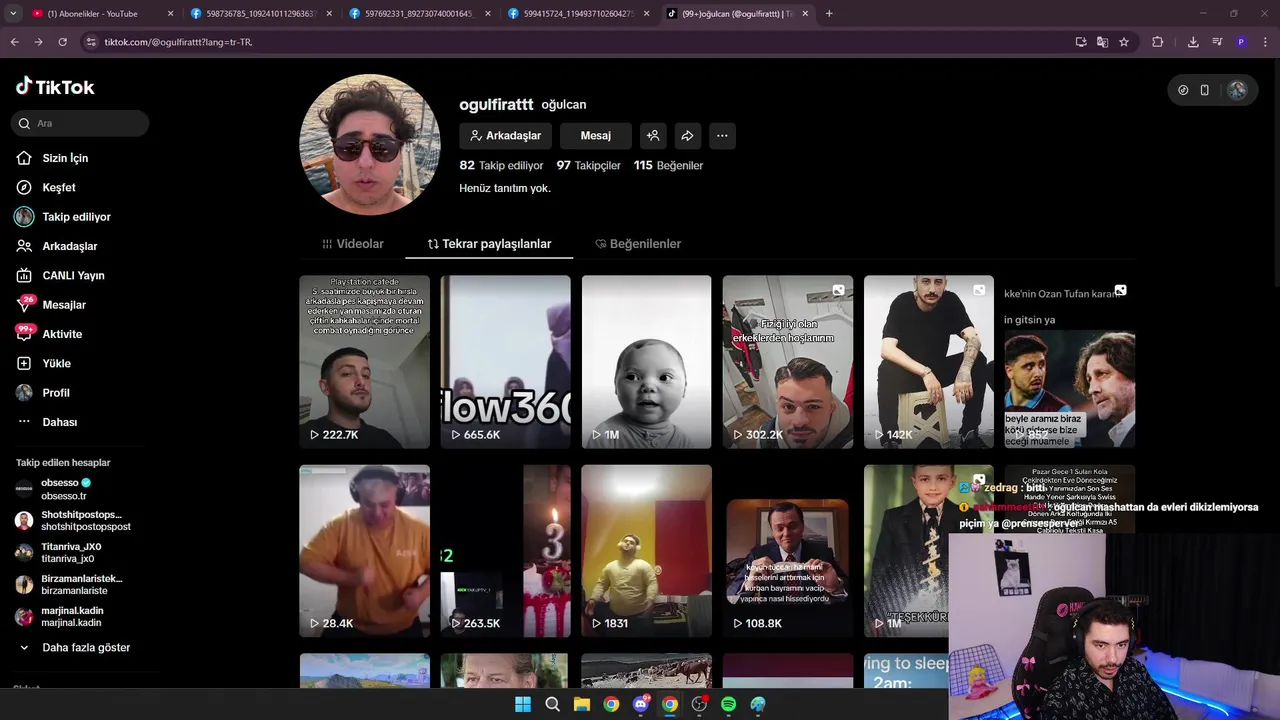Open File Explorer from taskbar
The height and width of the screenshot is (720, 1280).
click(x=582, y=705)
